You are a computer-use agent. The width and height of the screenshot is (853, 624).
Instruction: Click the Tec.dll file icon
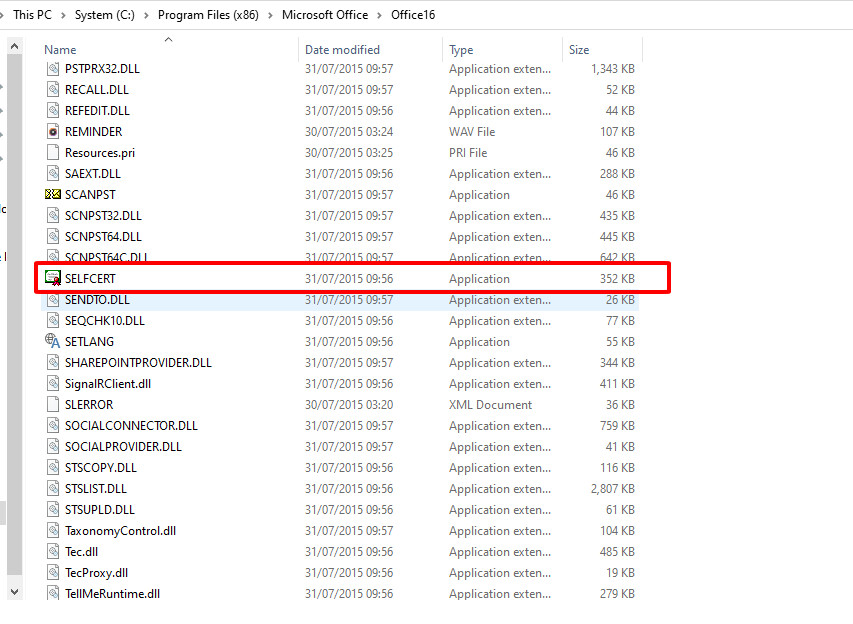pyautogui.click(x=53, y=552)
